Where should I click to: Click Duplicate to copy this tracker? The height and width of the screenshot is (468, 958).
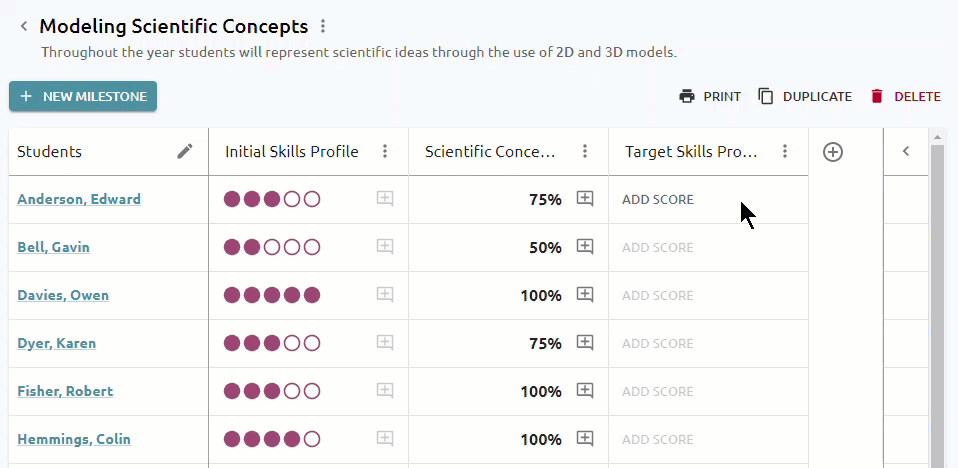tap(805, 97)
